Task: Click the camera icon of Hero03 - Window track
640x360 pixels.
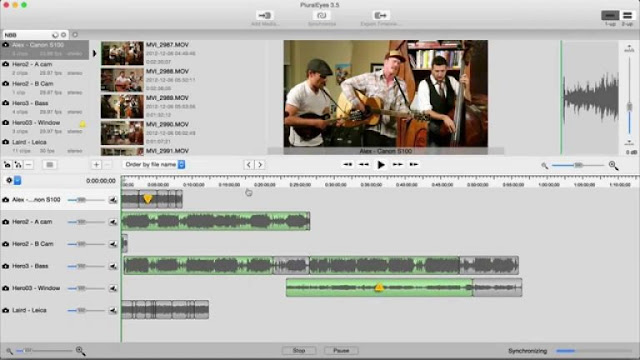Action: click(6, 288)
